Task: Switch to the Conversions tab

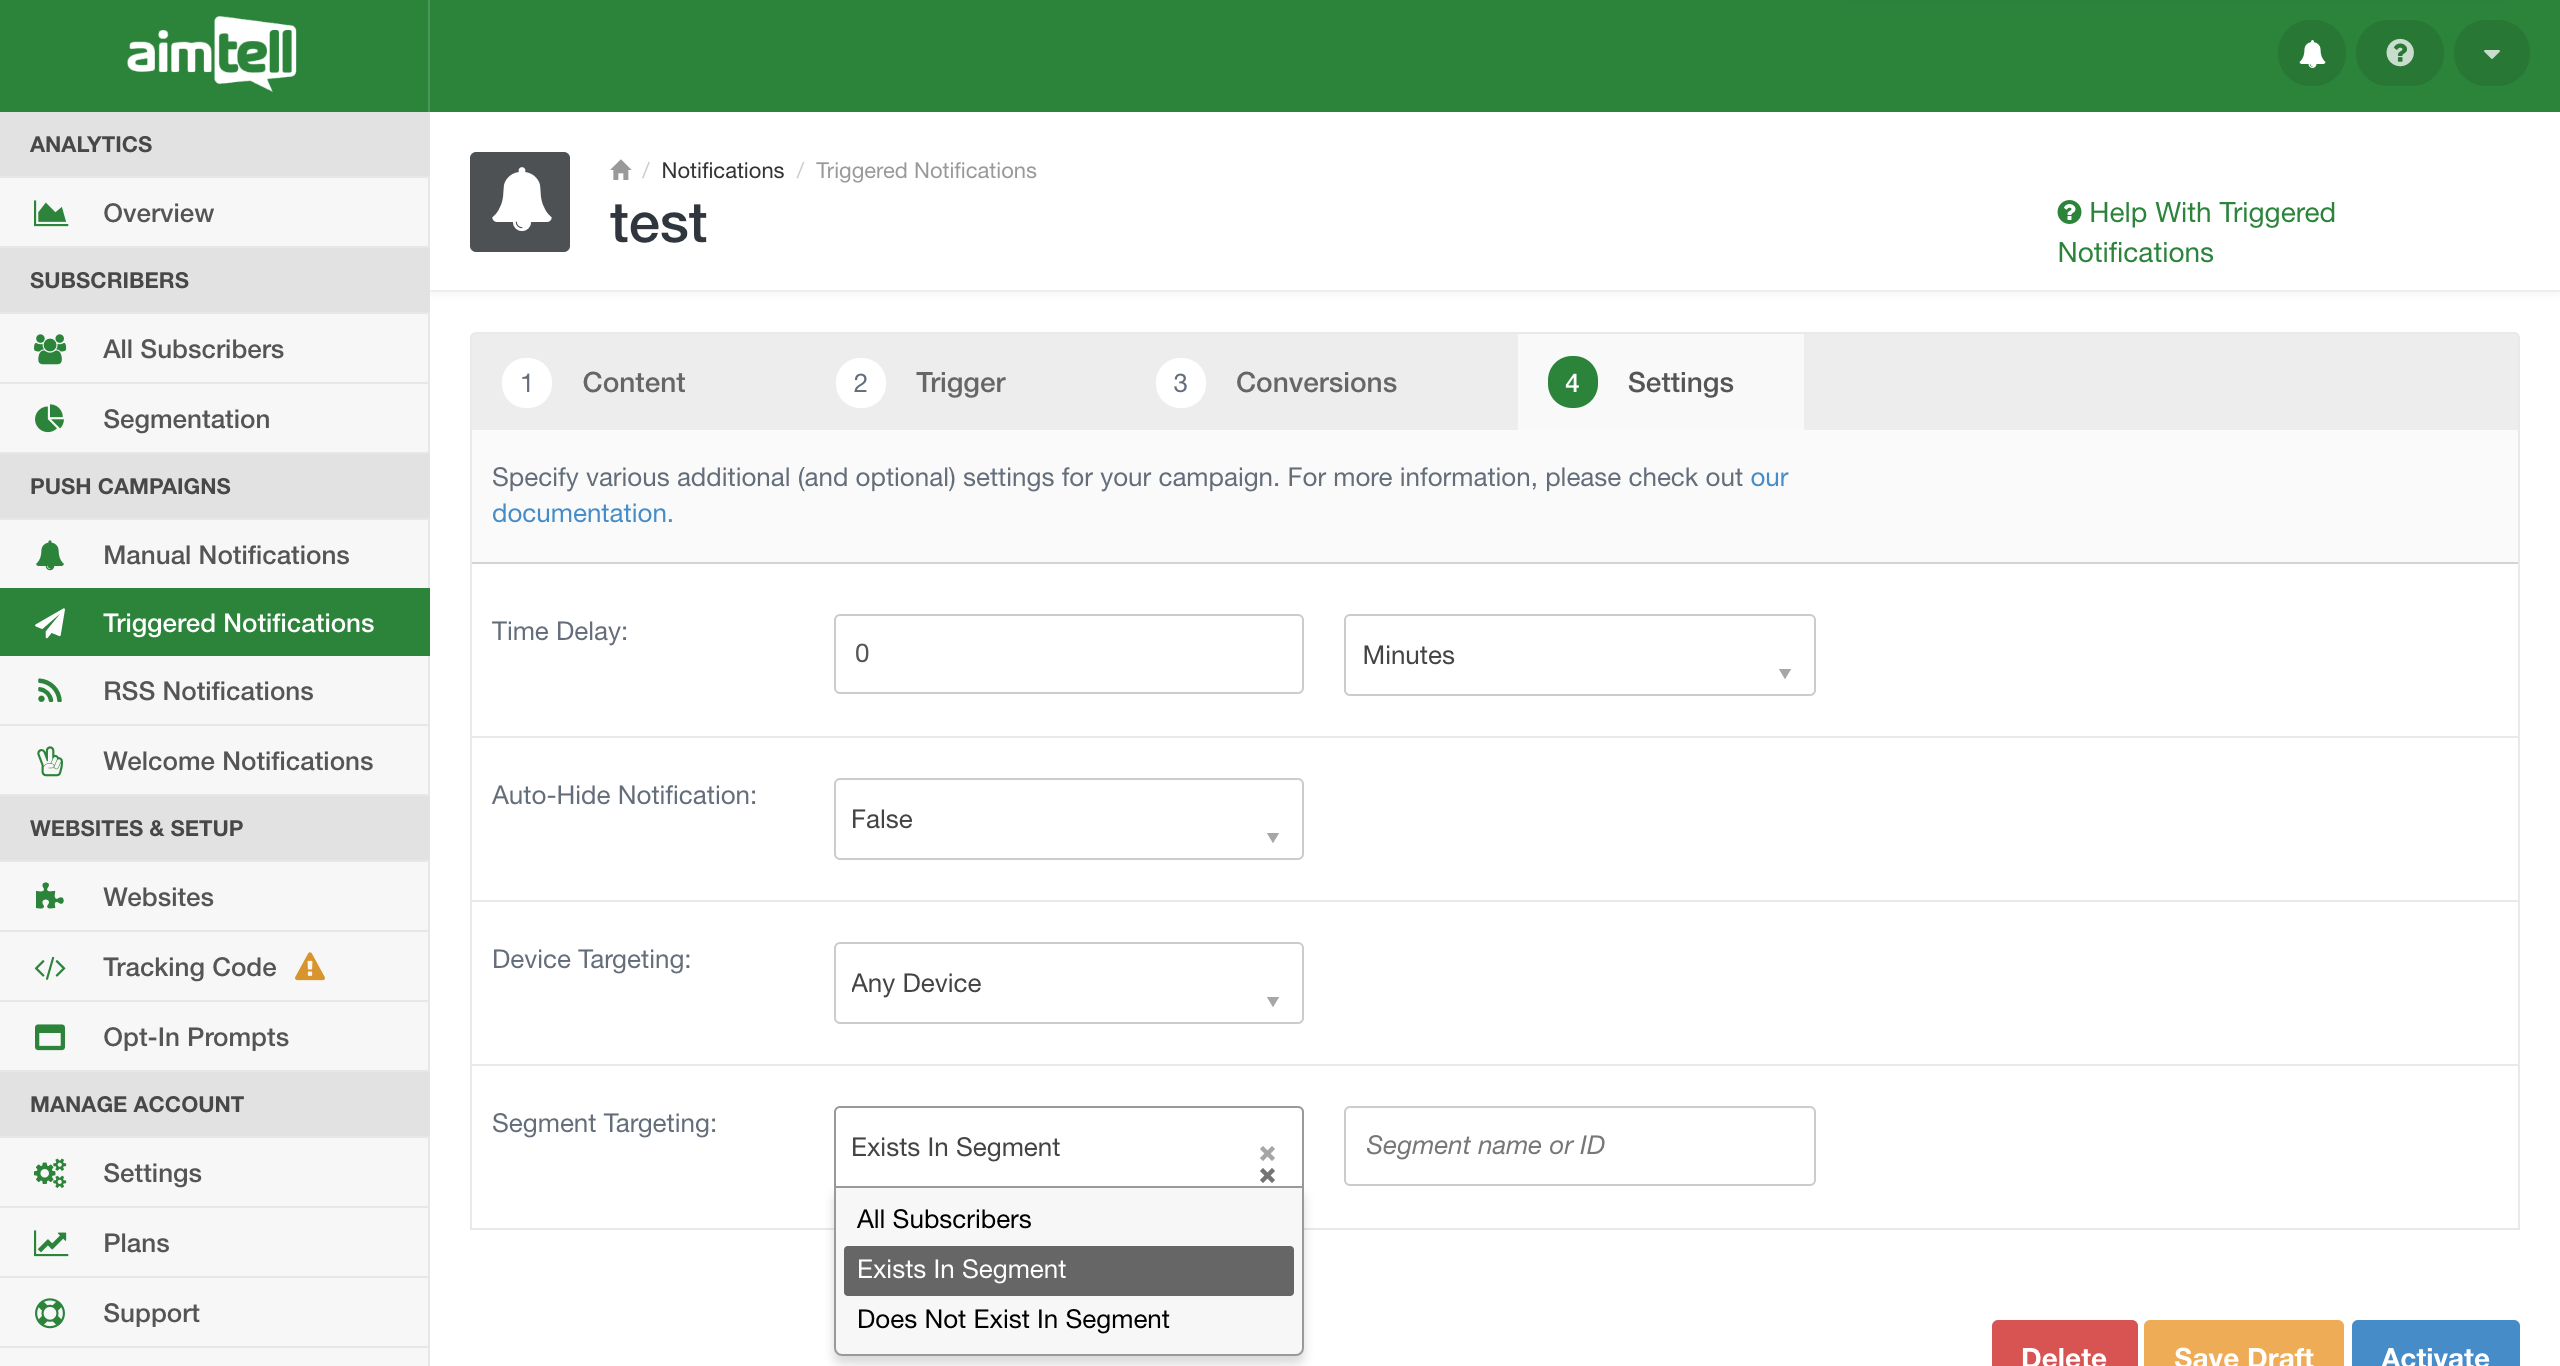Action: 1316,381
